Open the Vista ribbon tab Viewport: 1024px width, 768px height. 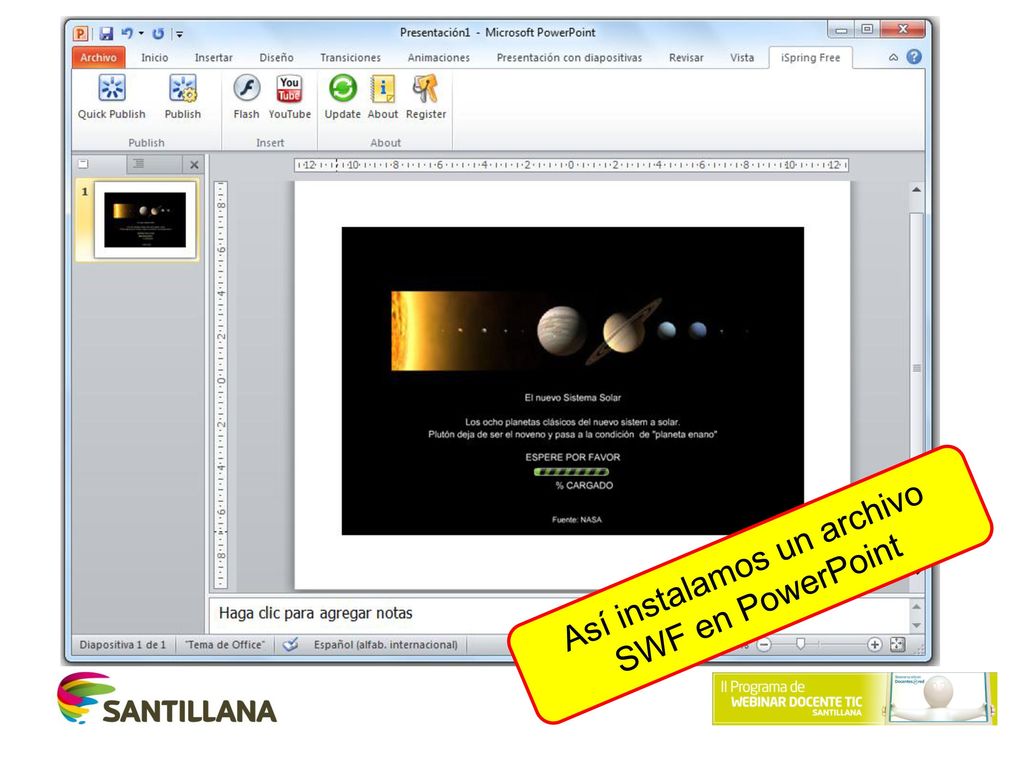pos(742,57)
